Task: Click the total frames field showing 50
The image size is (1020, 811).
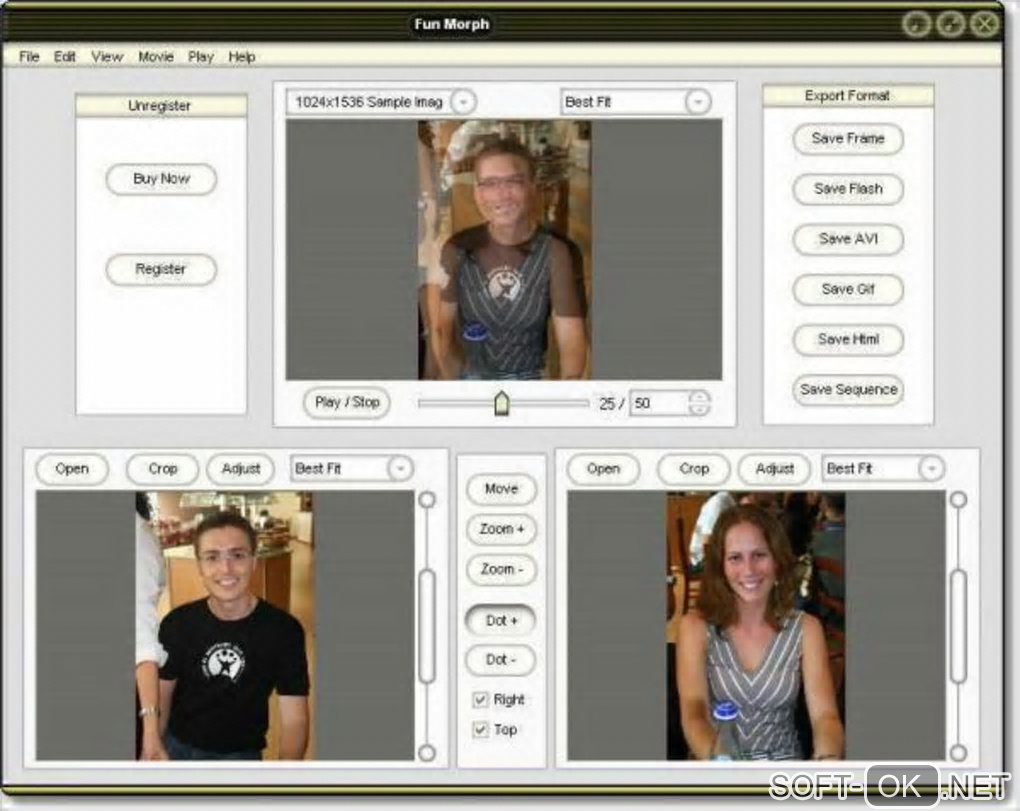Action: 659,403
